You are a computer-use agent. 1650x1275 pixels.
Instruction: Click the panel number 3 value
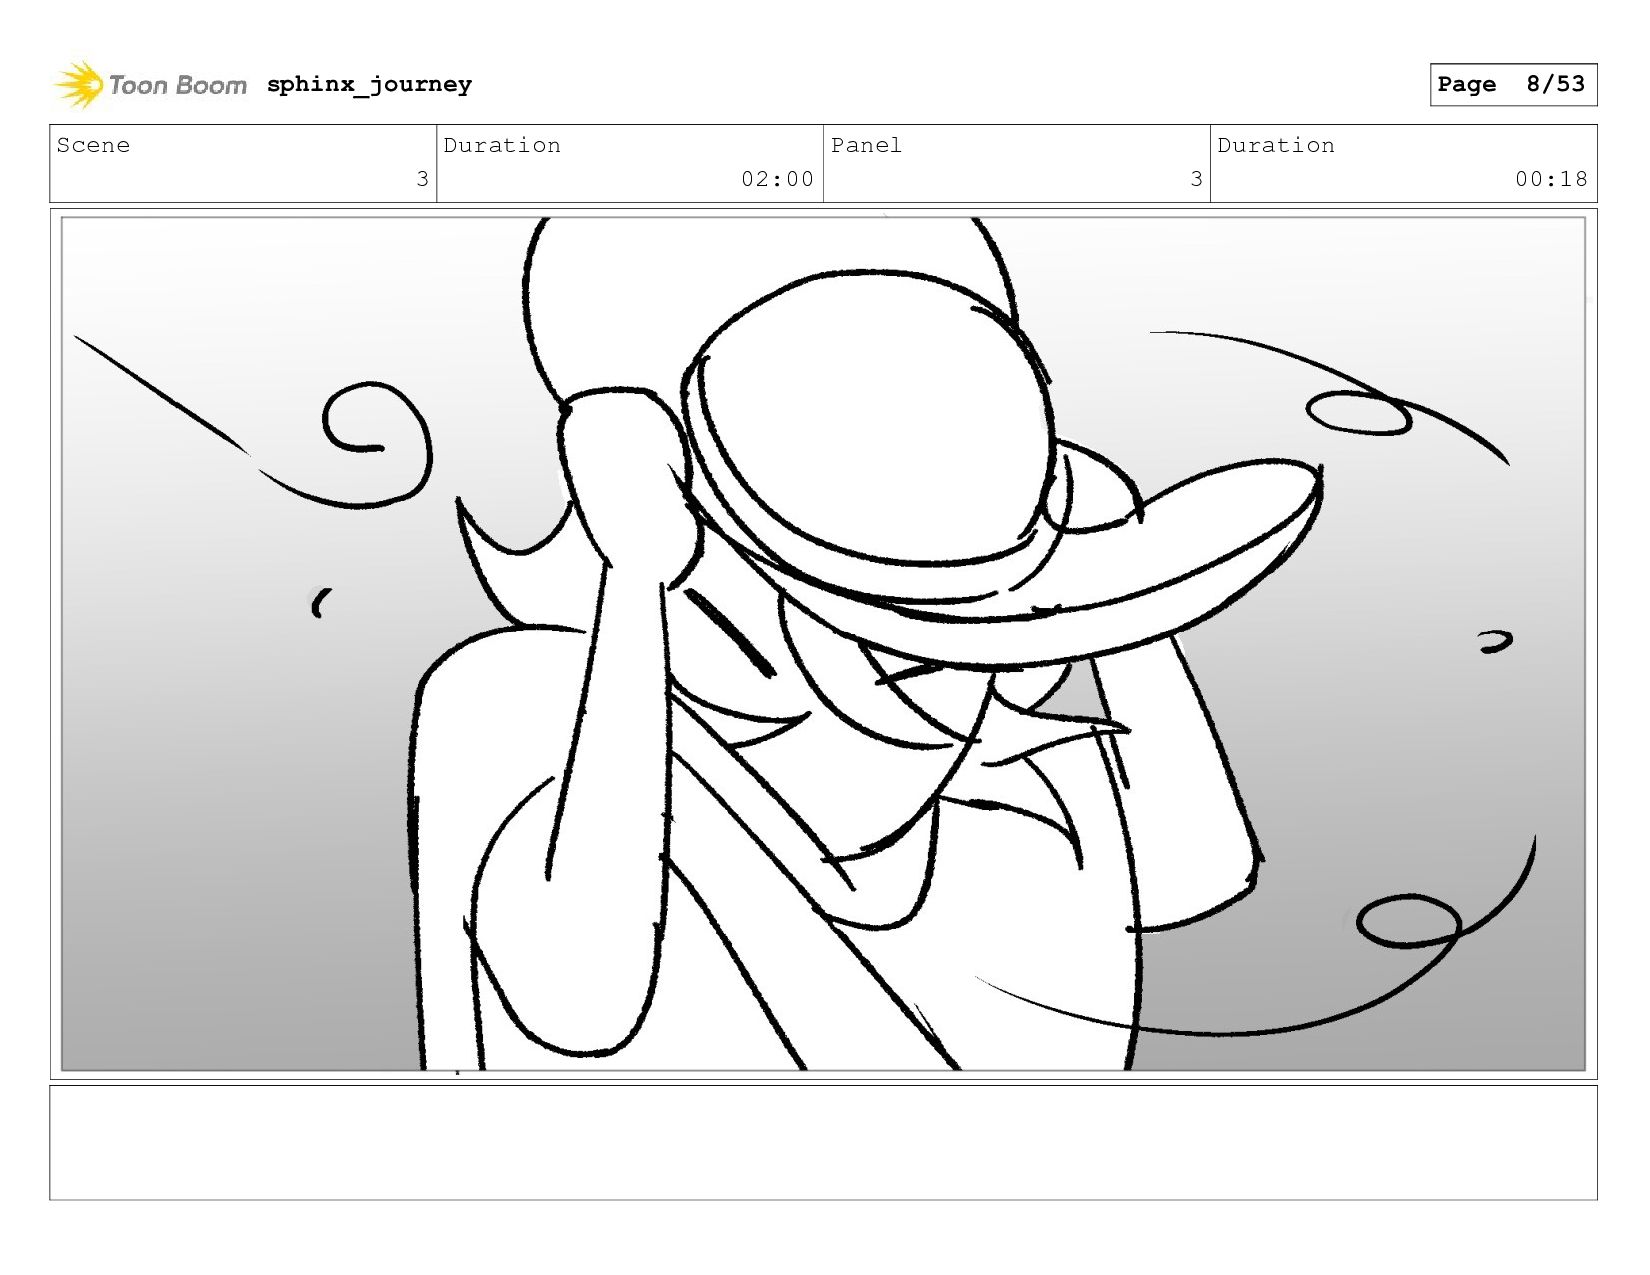(1196, 179)
